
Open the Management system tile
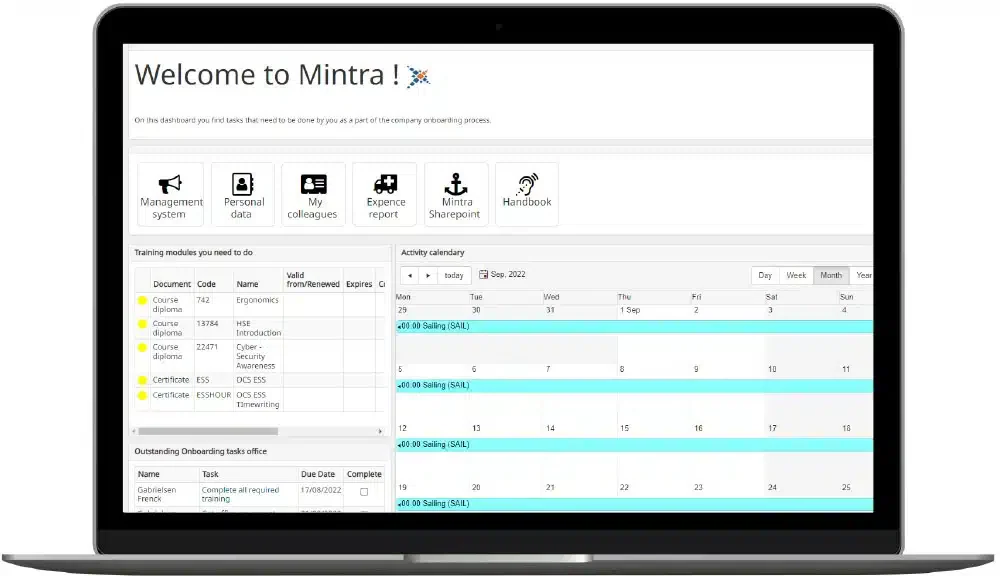tap(170, 195)
